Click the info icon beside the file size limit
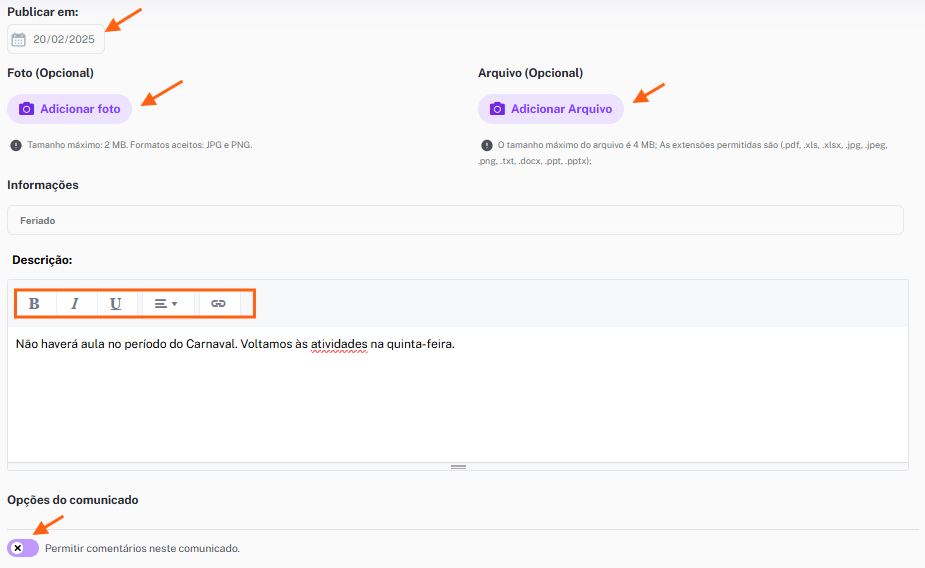The width and height of the screenshot is (925, 568). pyautogui.click(x=487, y=145)
